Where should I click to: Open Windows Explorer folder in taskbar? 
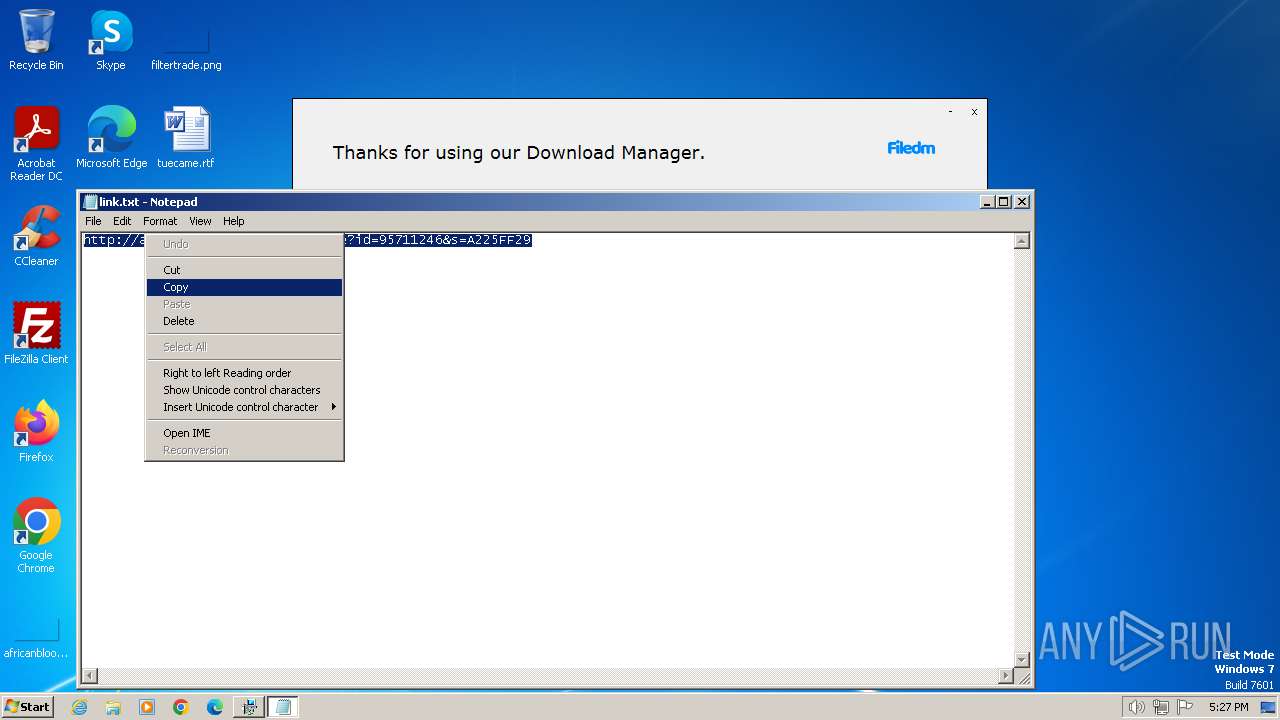coord(113,707)
